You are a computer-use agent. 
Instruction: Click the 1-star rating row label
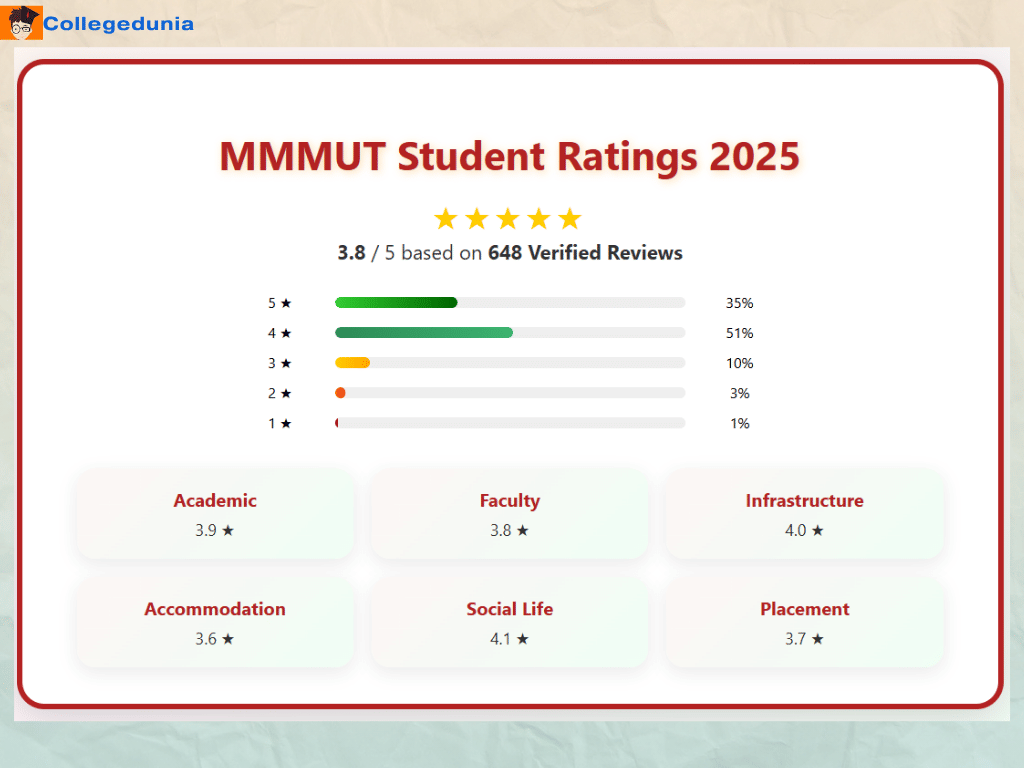[x=279, y=423]
